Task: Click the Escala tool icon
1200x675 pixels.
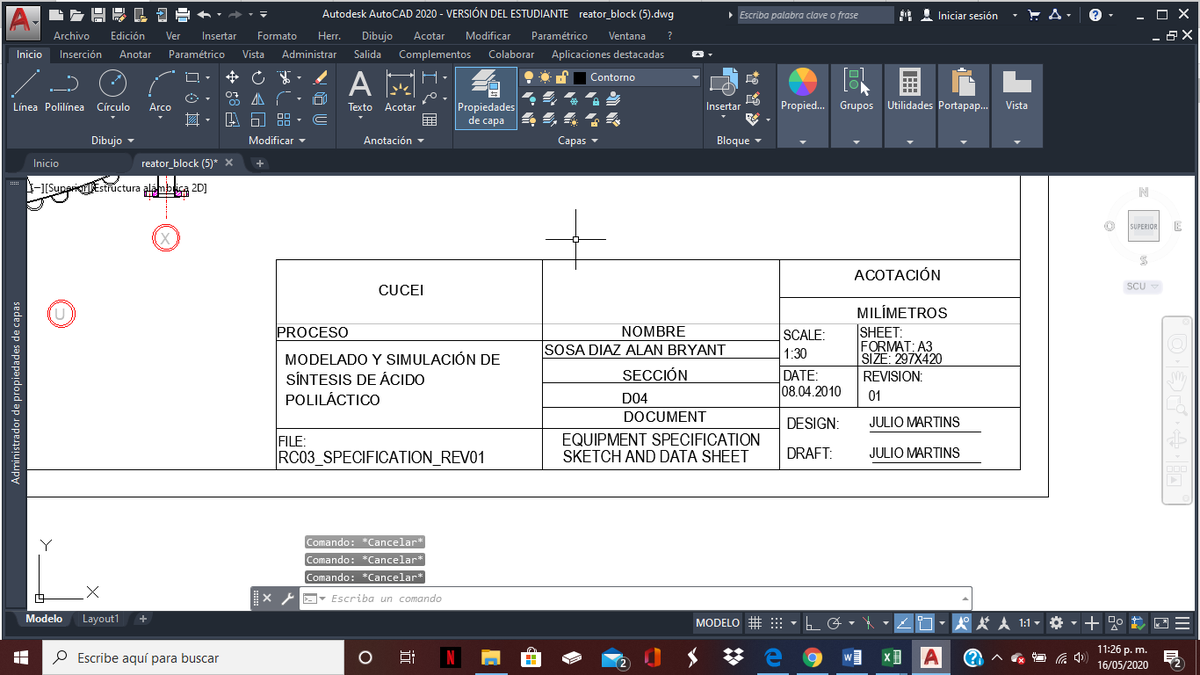Action: 258,119
